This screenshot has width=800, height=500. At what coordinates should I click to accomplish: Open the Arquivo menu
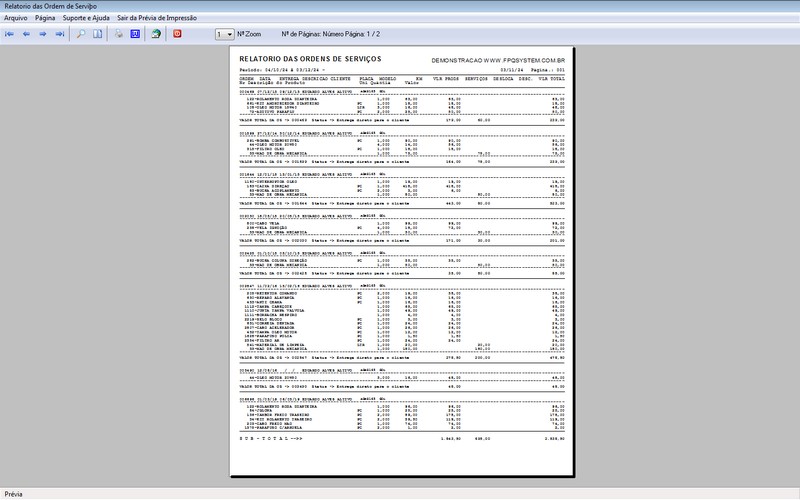pos(16,18)
